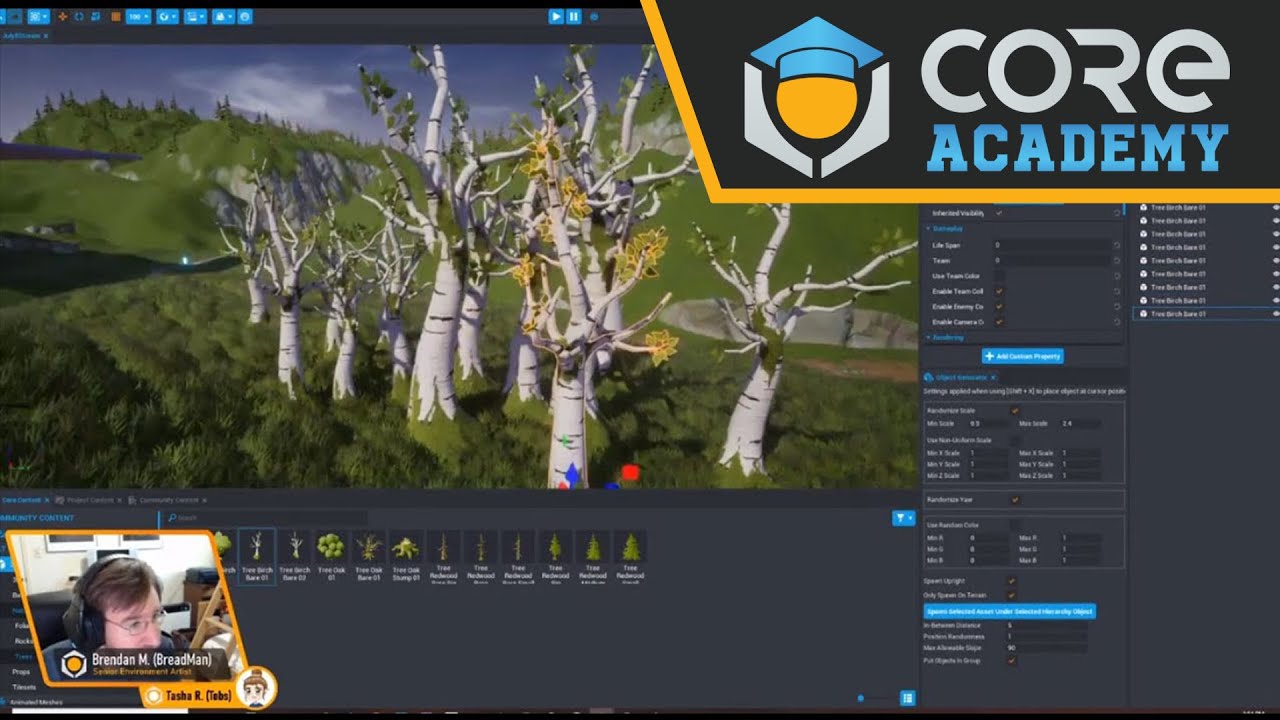Toggle Spawn Upright checkbox
The height and width of the screenshot is (720, 1280).
click(x=1011, y=581)
